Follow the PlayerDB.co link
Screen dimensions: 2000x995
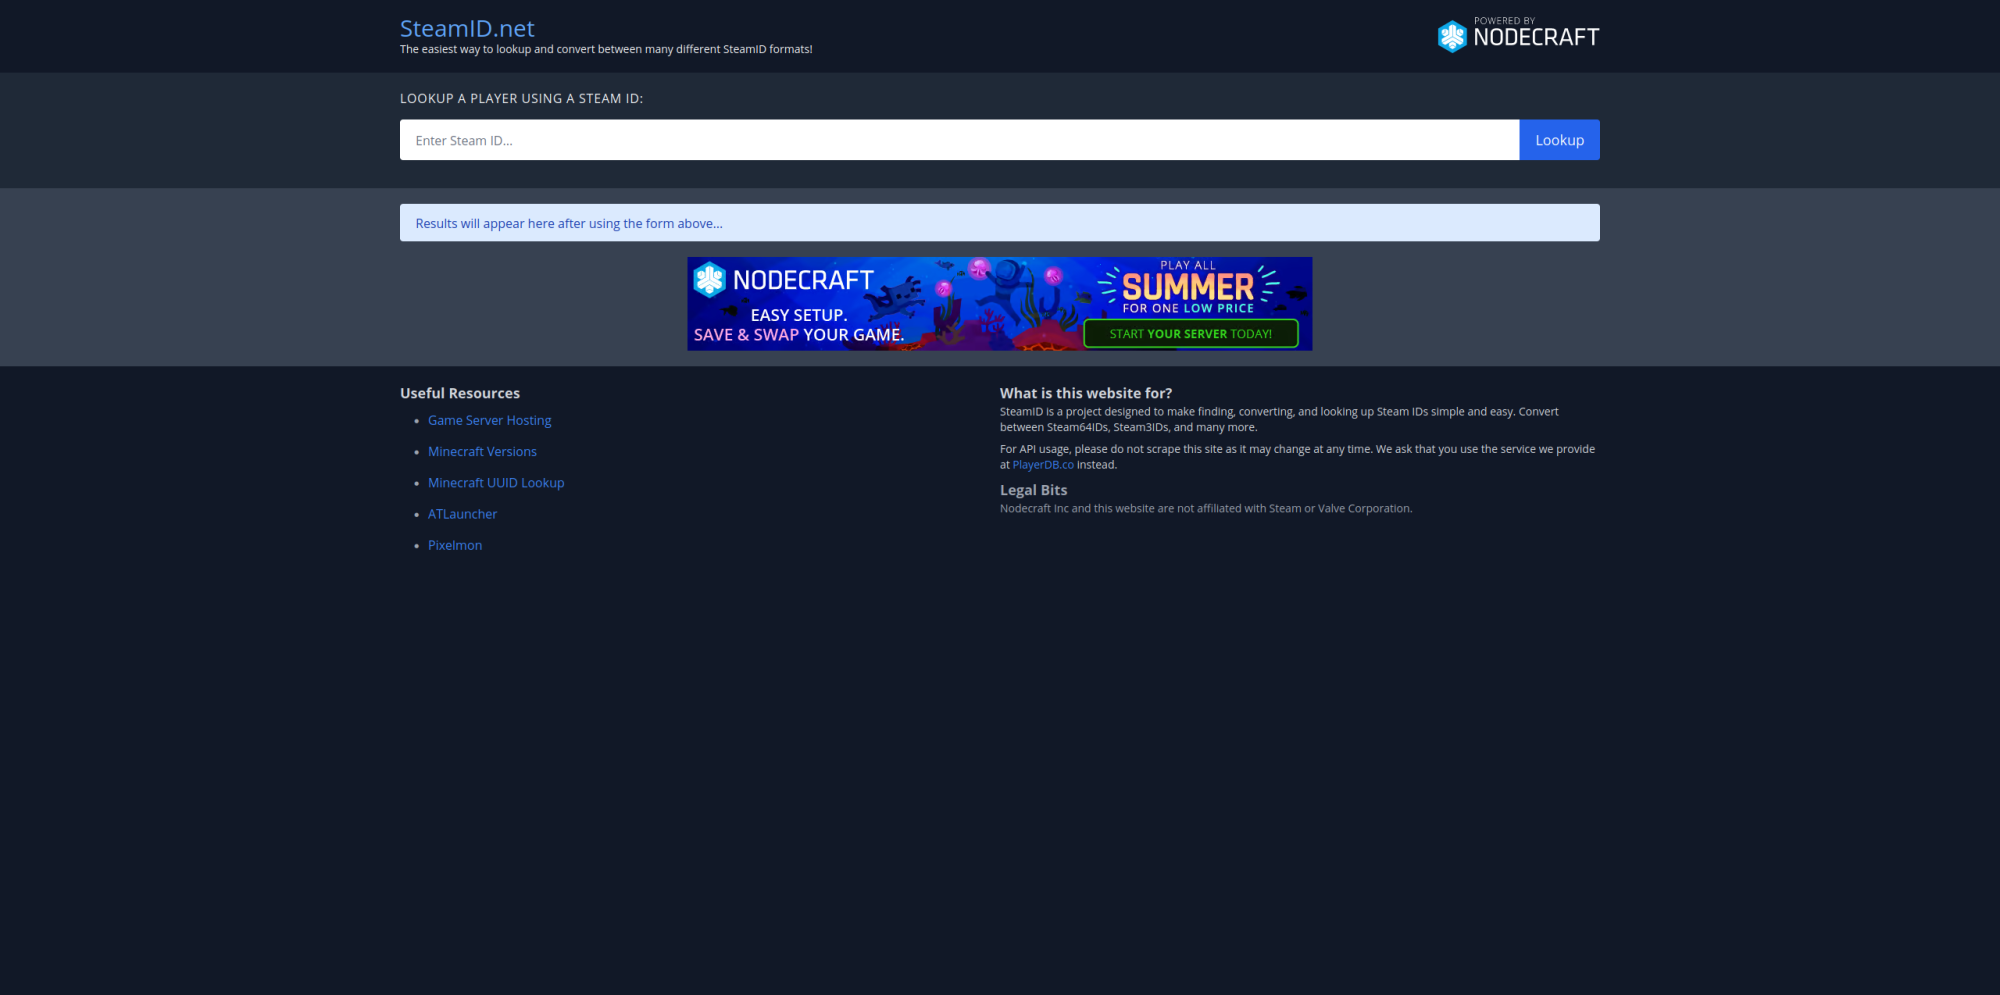(1042, 465)
